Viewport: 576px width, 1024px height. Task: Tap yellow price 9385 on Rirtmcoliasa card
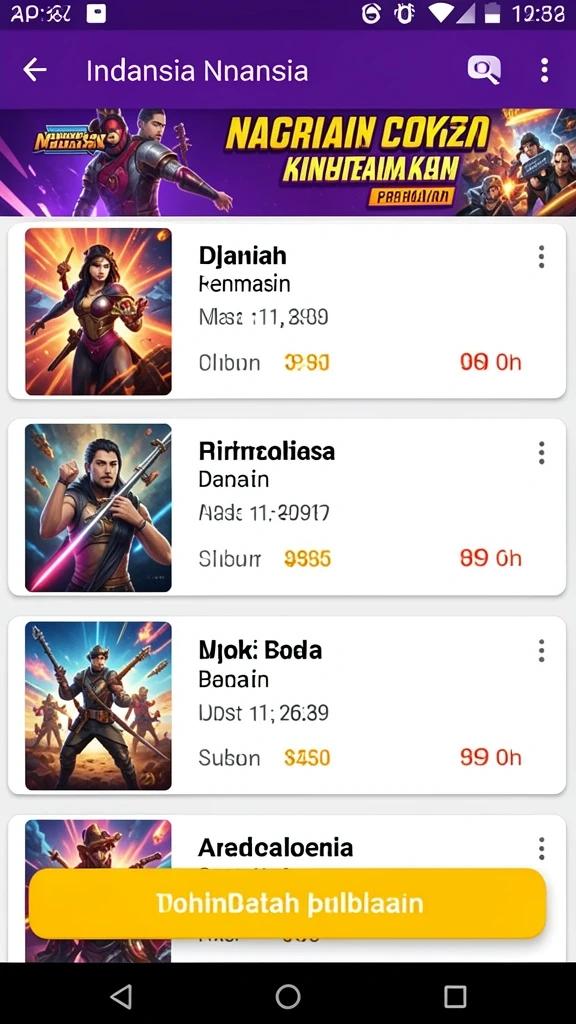[308, 558]
